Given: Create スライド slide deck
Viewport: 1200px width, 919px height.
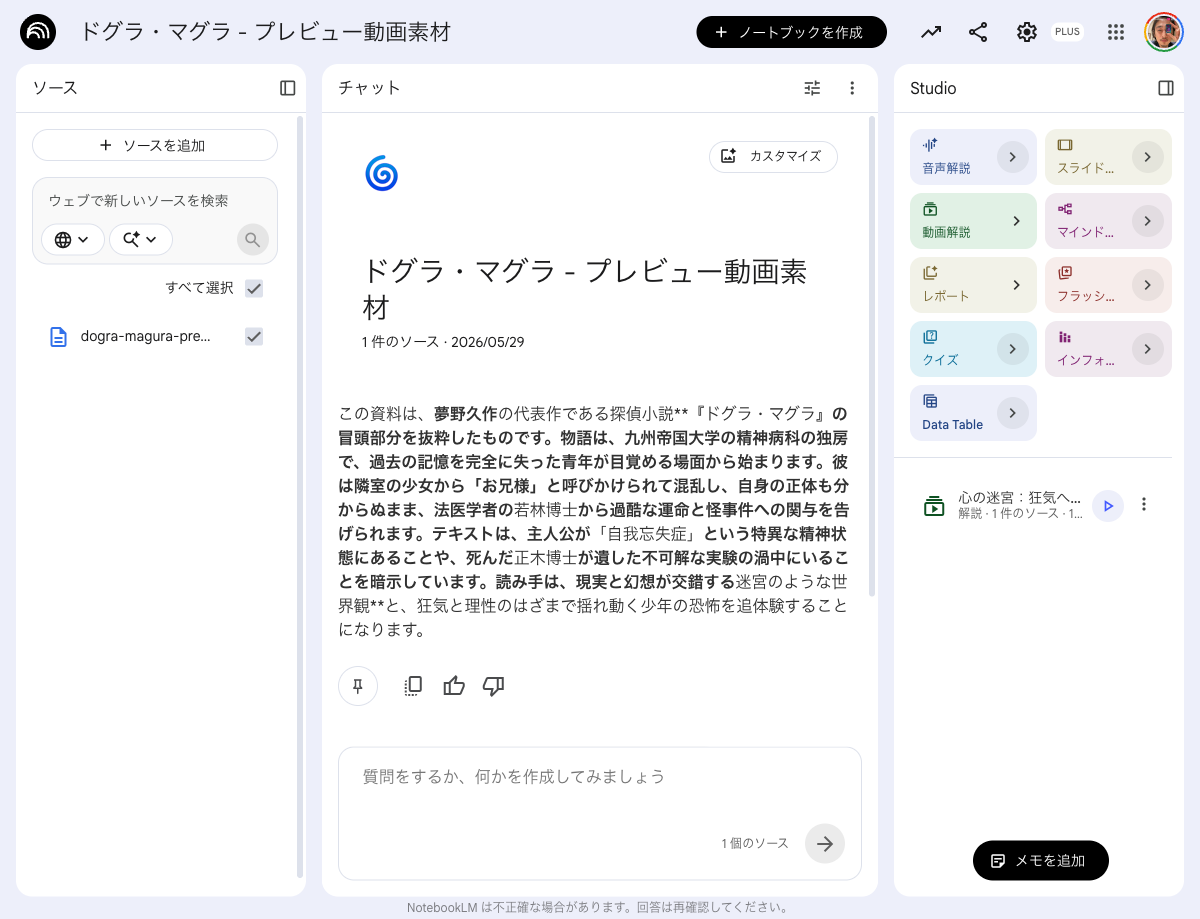Looking at the screenshot, I should click(x=1108, y=157).
